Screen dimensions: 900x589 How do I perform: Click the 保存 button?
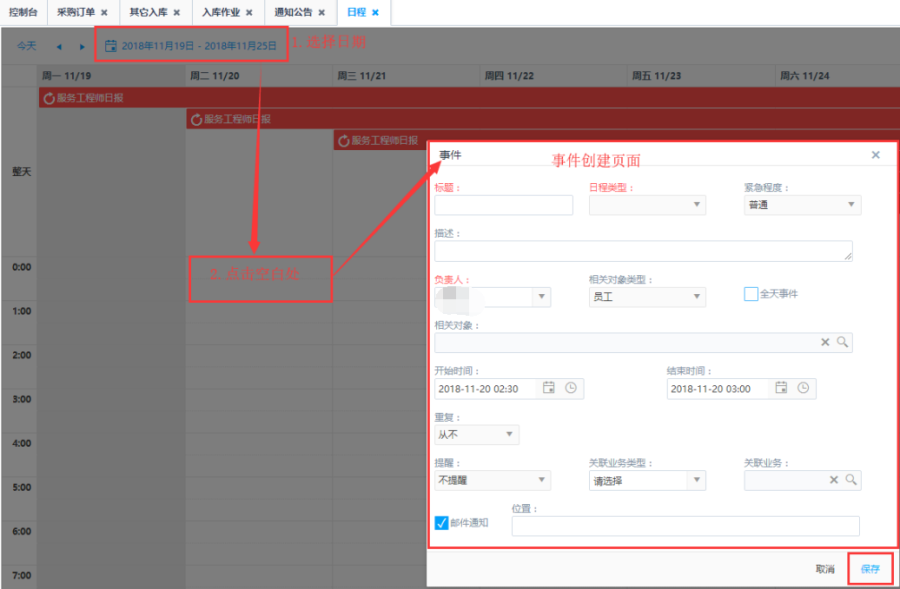point(870,568)
